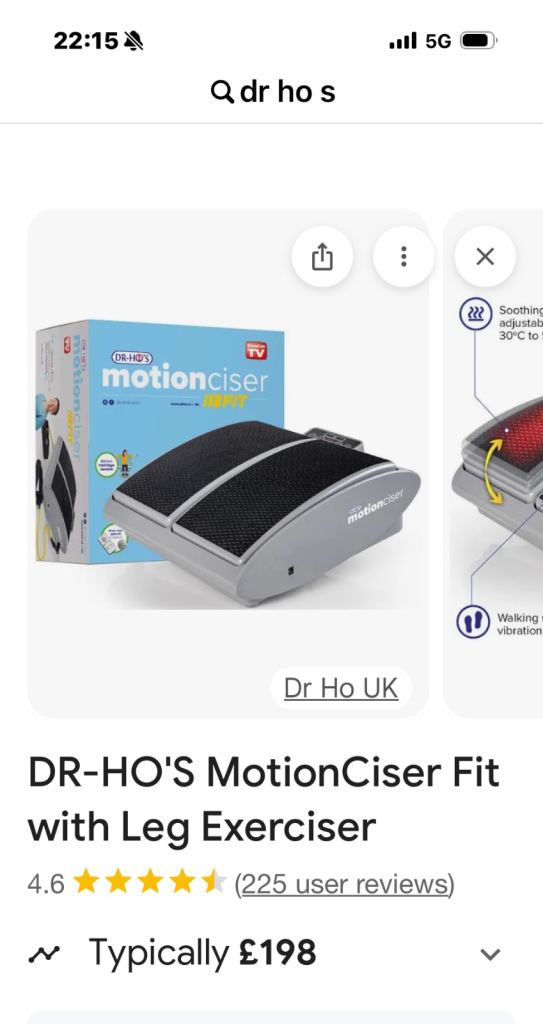
Task: Open the three-dot more options menu
Action: point(404,257)
